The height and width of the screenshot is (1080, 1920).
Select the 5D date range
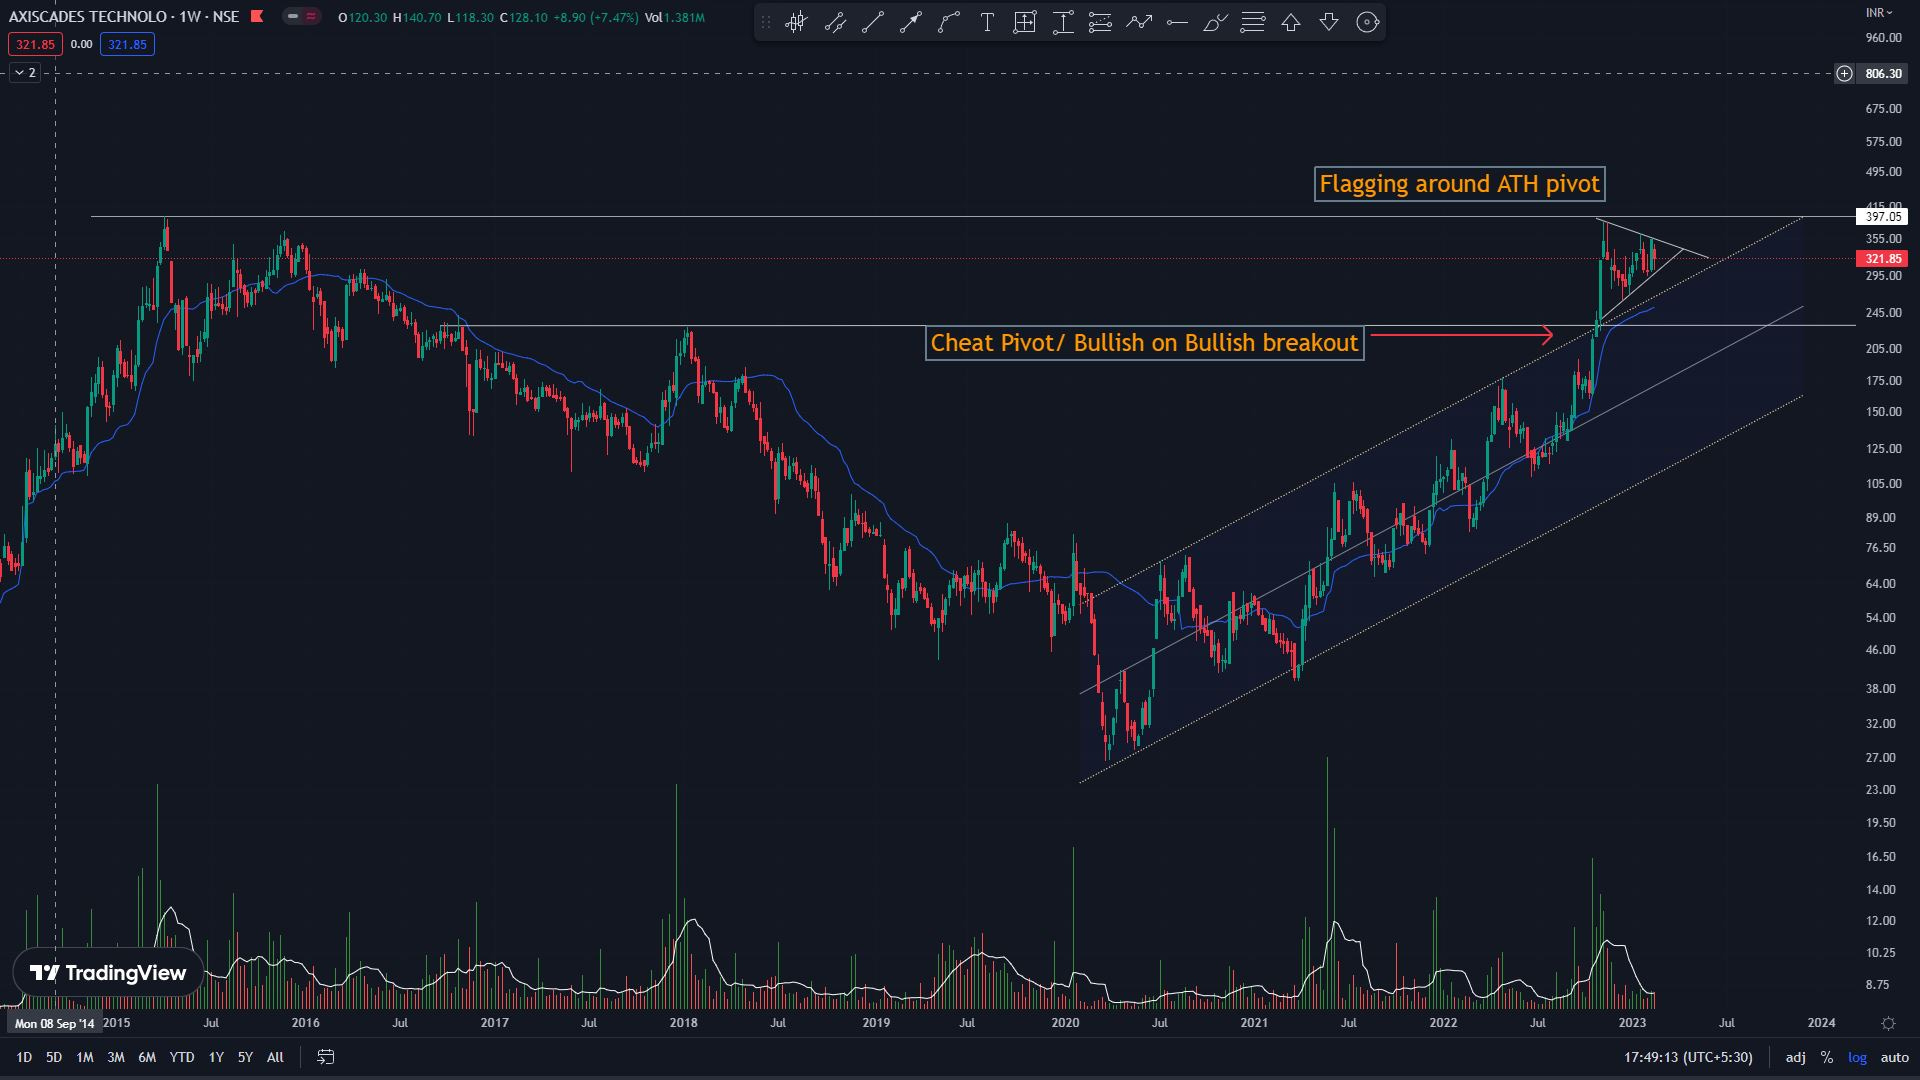coord(54,1057)
